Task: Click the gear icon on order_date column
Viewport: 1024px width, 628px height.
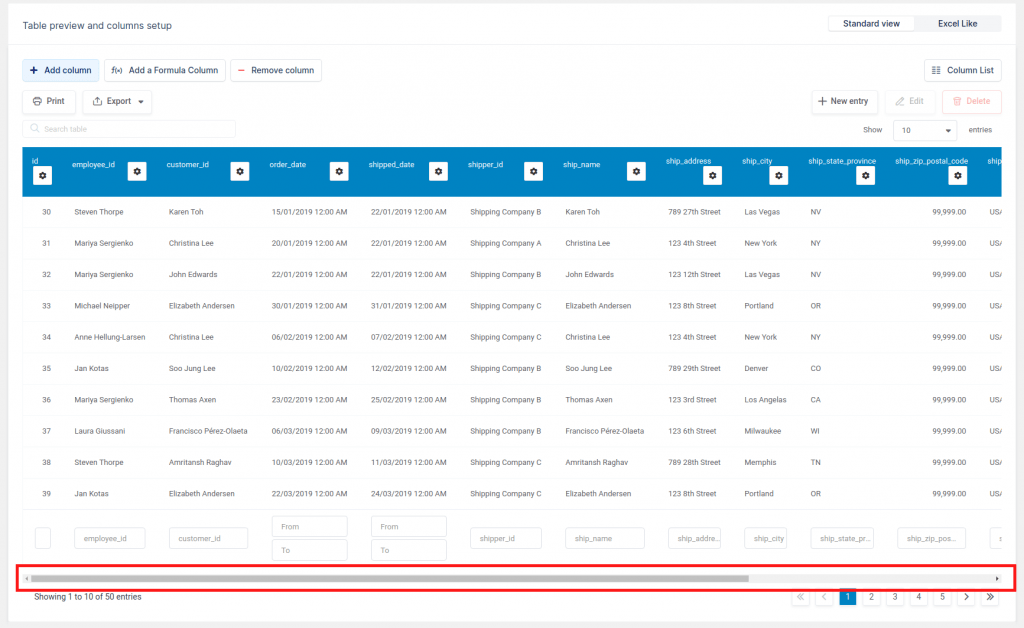Action: click(x=339, y=171)
